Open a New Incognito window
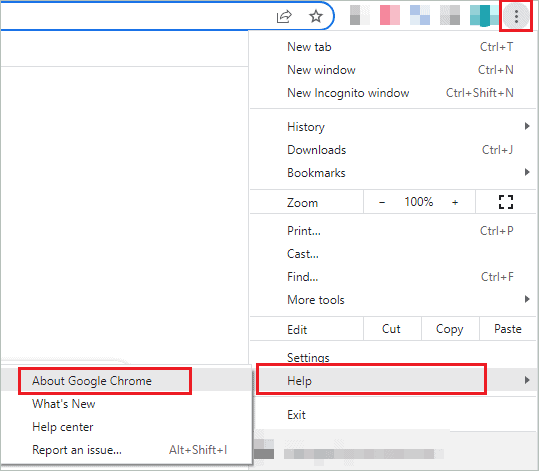 (393, 93)
